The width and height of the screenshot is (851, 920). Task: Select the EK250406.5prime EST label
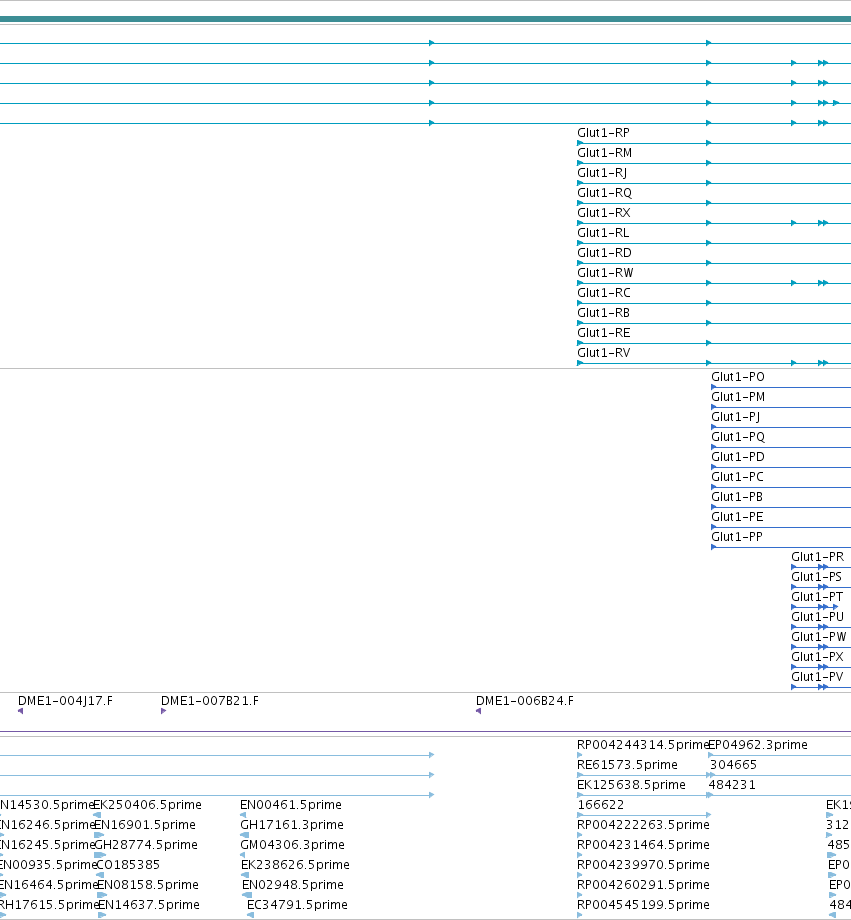(x=147, y=805)
